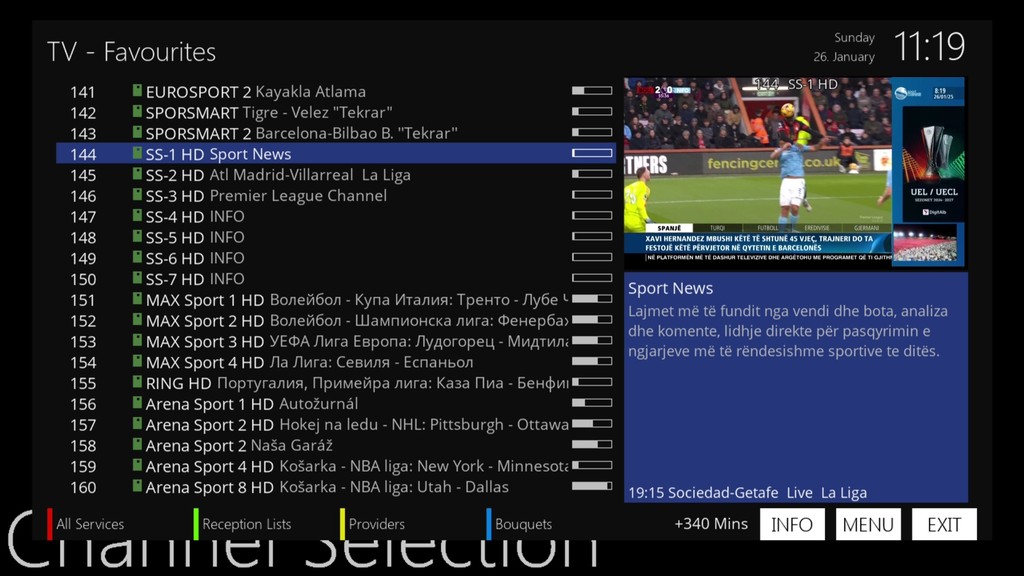
Task: Click the green icon beside MAX Sport 4 HD
Action: (137, 361)
